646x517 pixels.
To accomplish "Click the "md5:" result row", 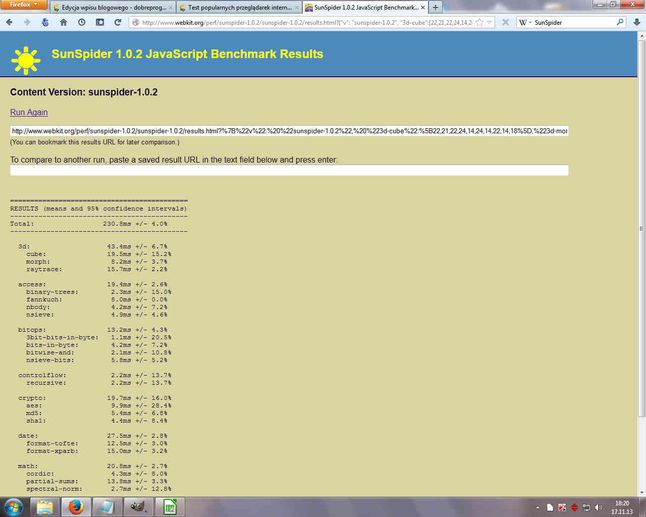I will coord(96,413).
